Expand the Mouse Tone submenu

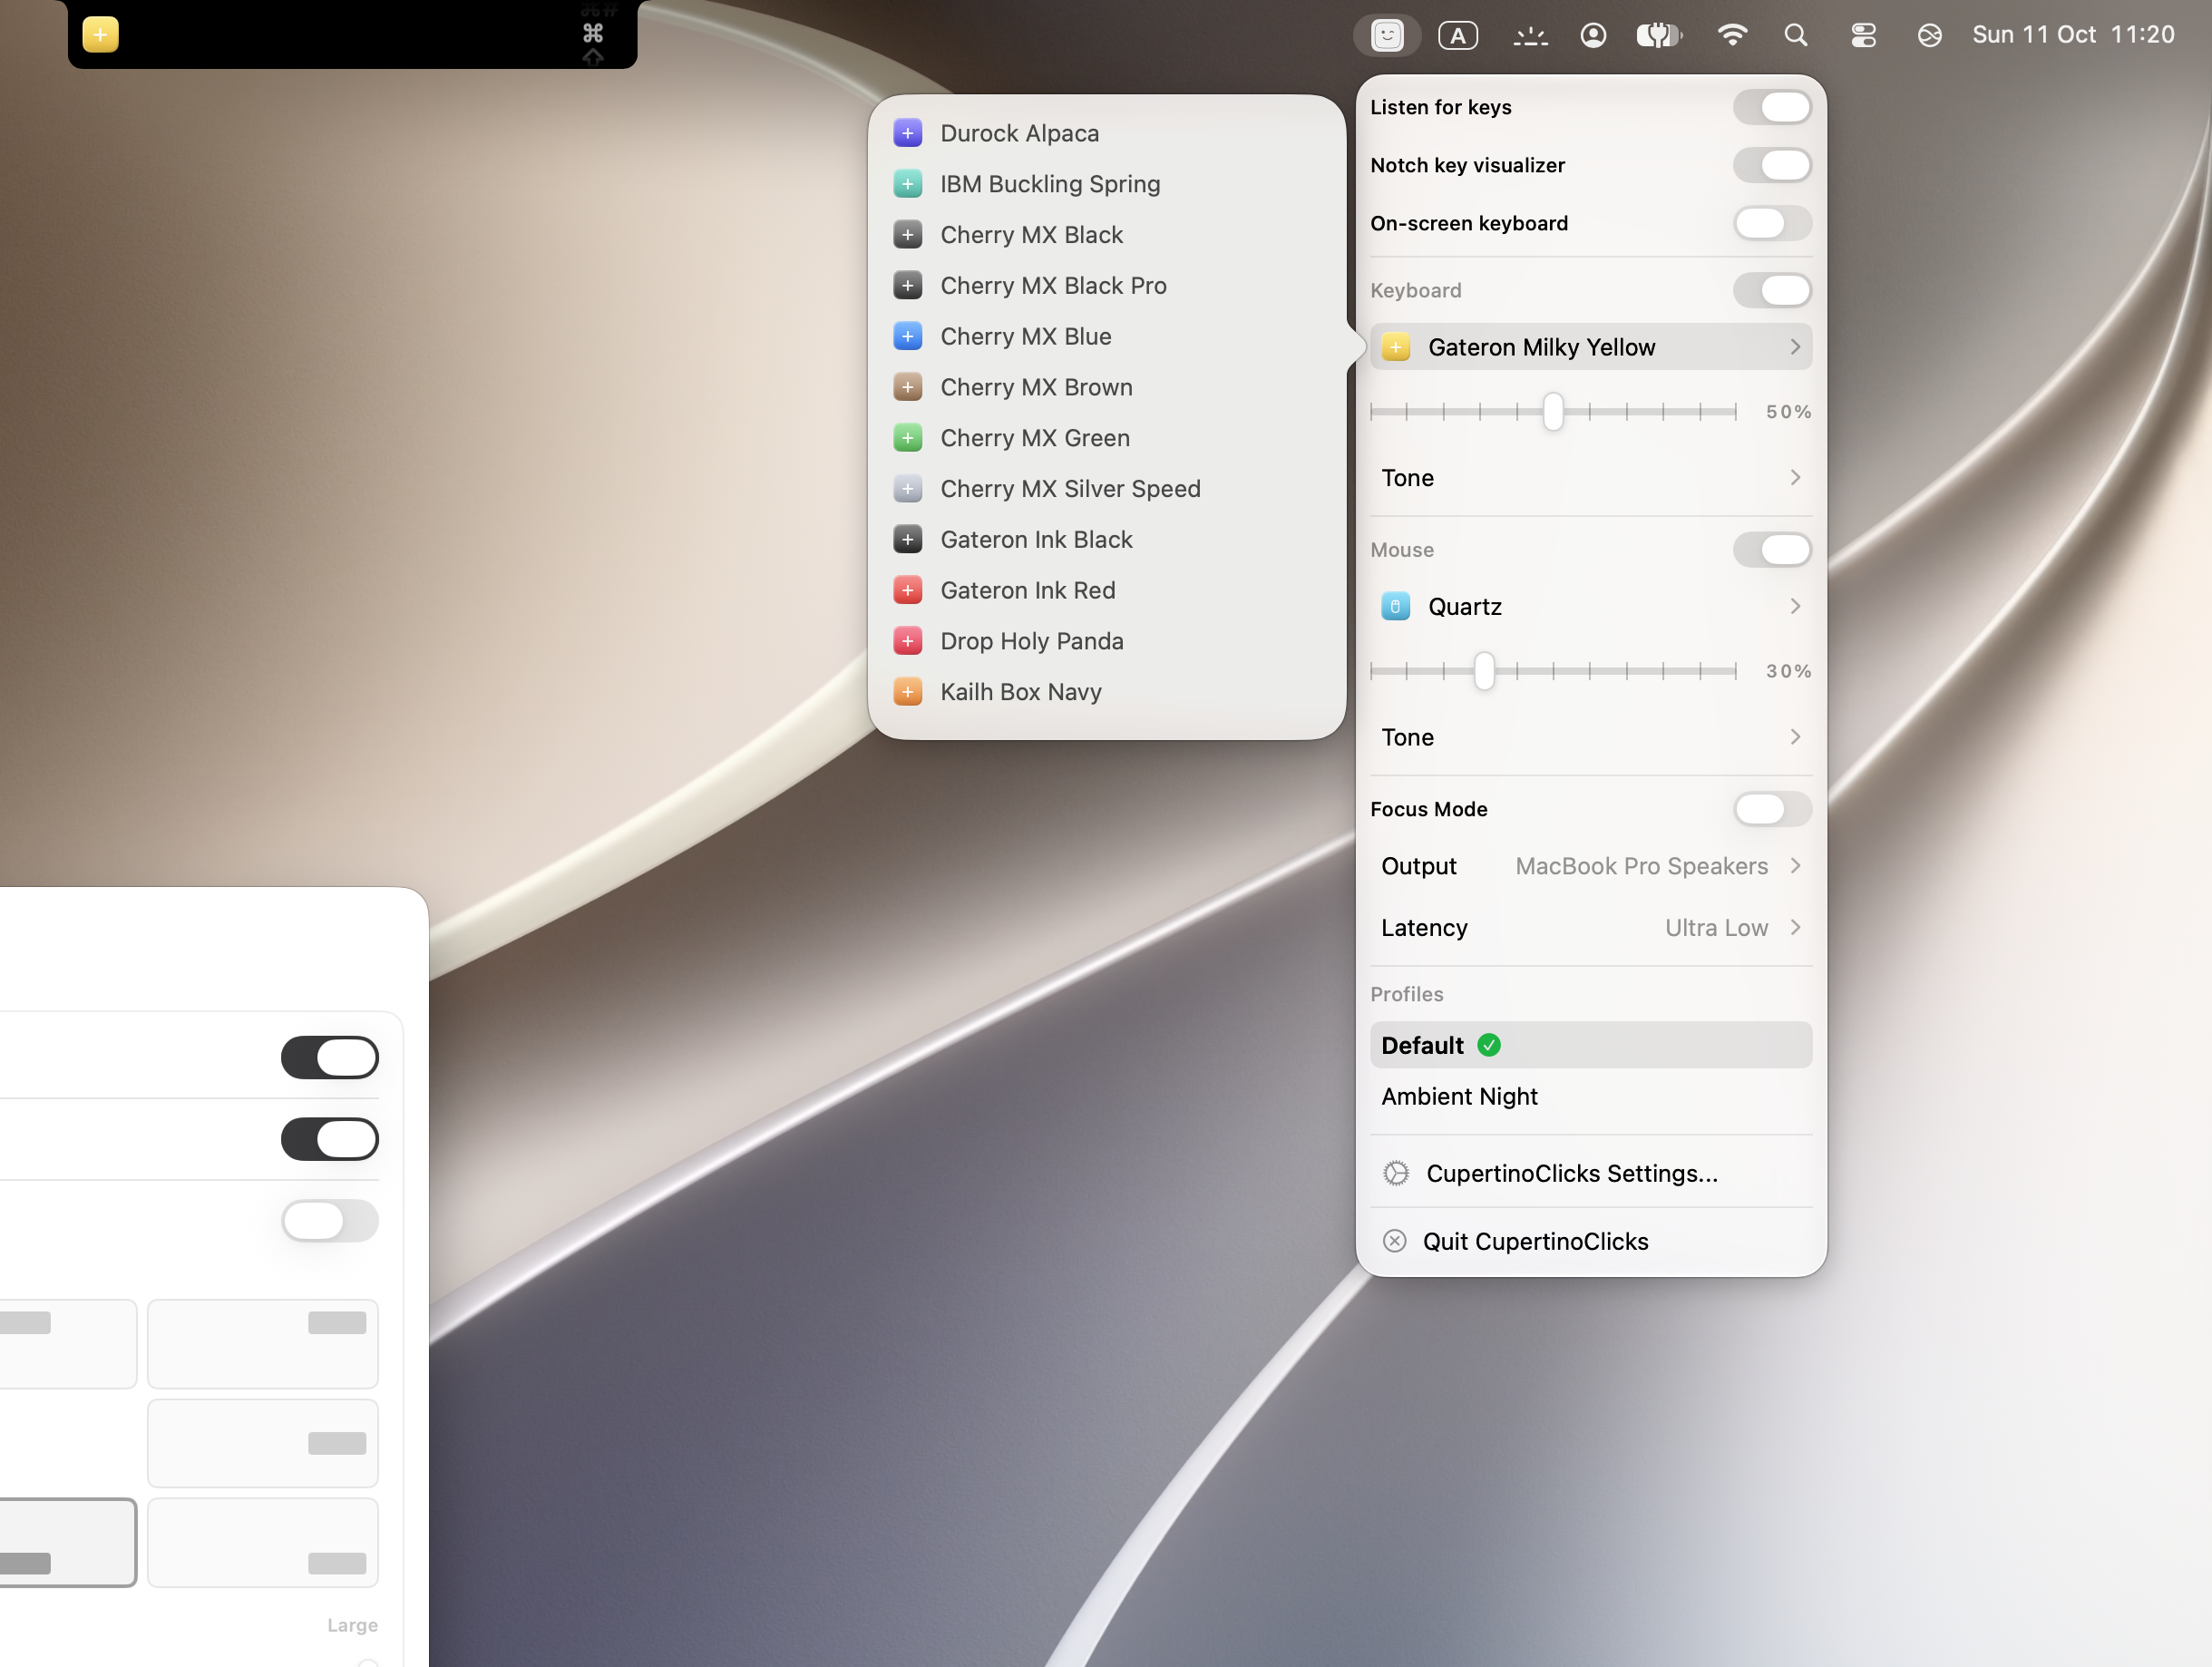pos(1591,737)
